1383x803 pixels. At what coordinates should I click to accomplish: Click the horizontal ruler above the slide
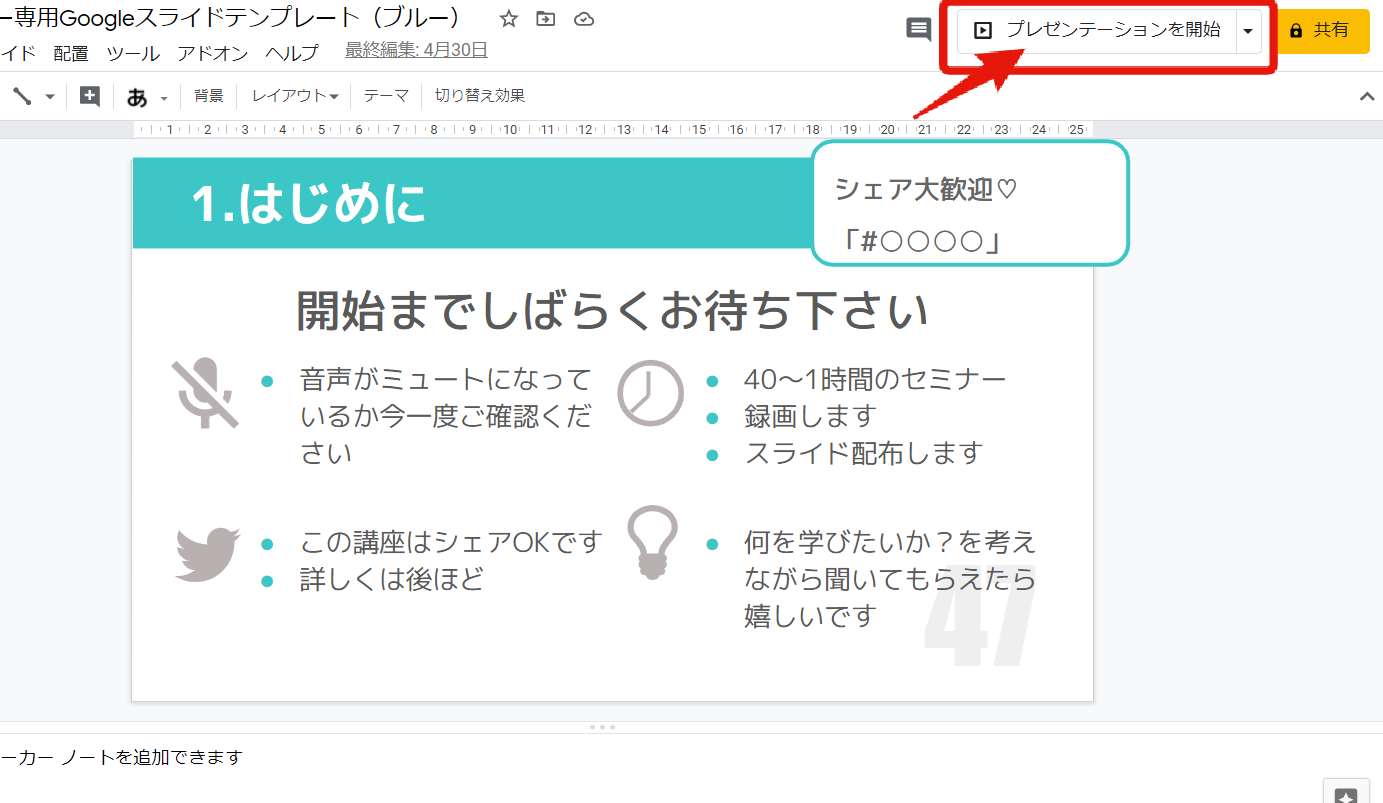(x=612, y=129)
